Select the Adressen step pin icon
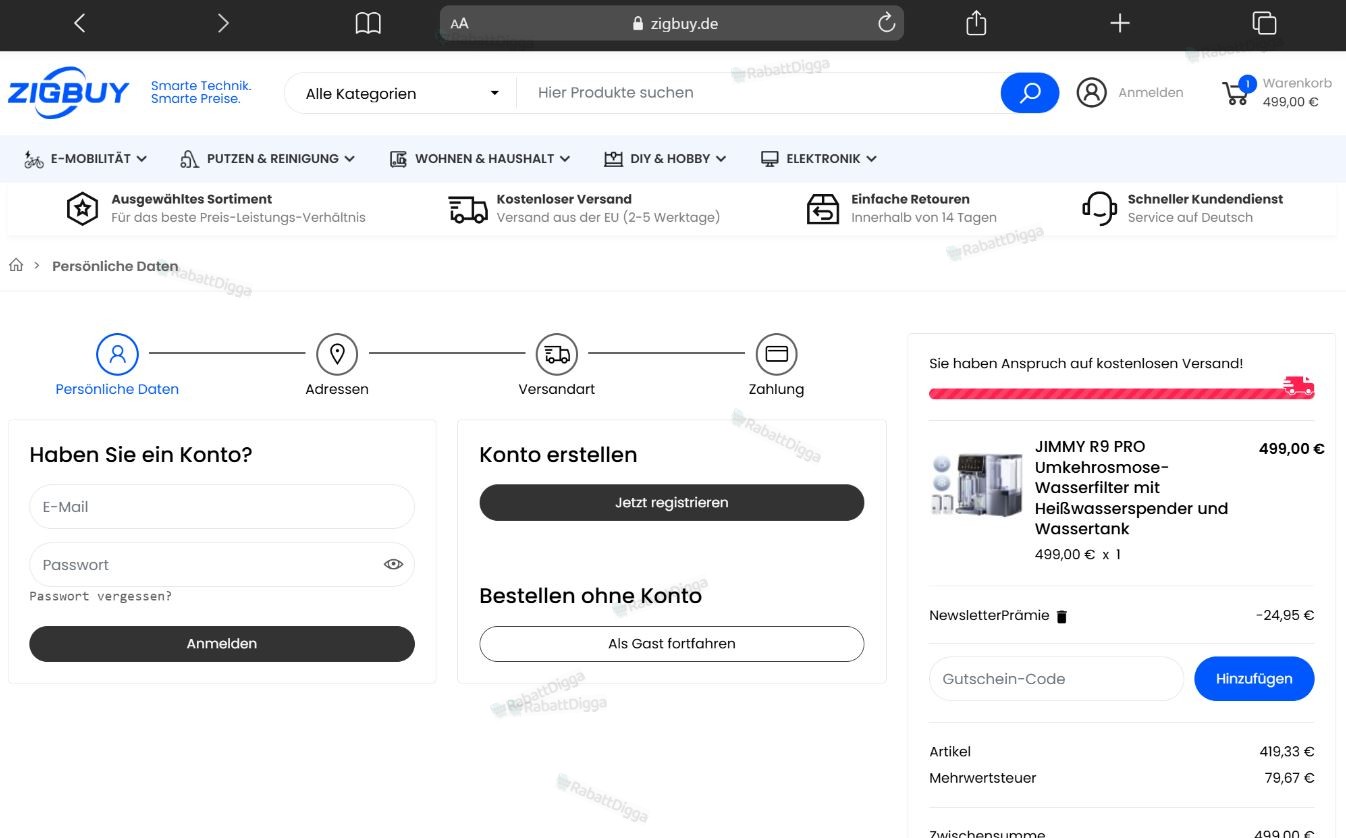Image resolution: width=1346 pixels, height=838 pixels. [x=337, y=354]
